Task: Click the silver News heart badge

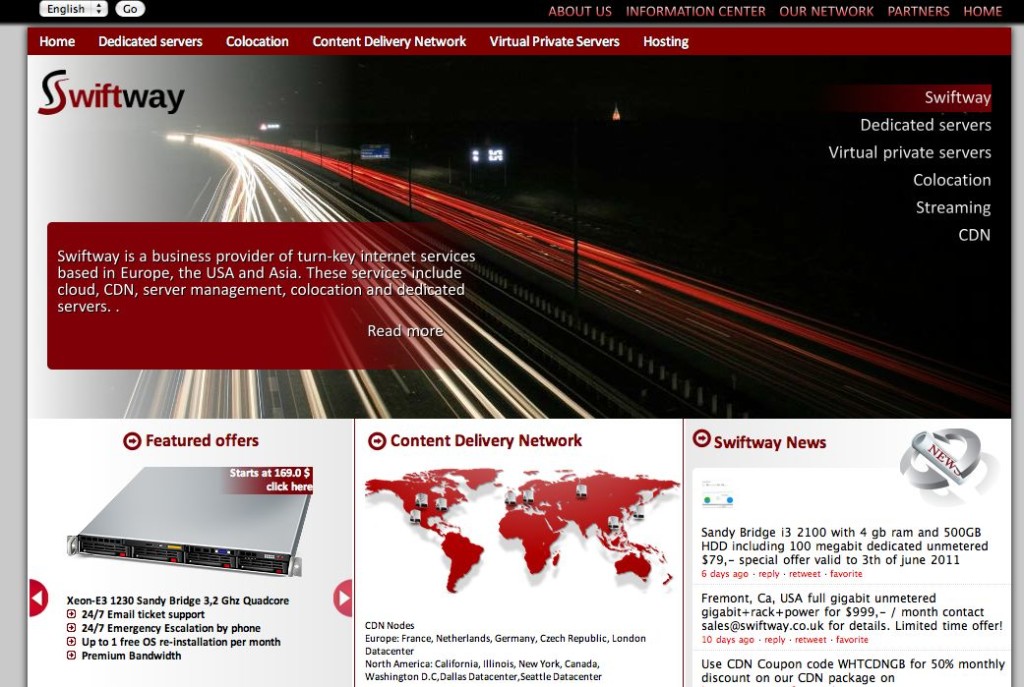Action: point(947,465)
